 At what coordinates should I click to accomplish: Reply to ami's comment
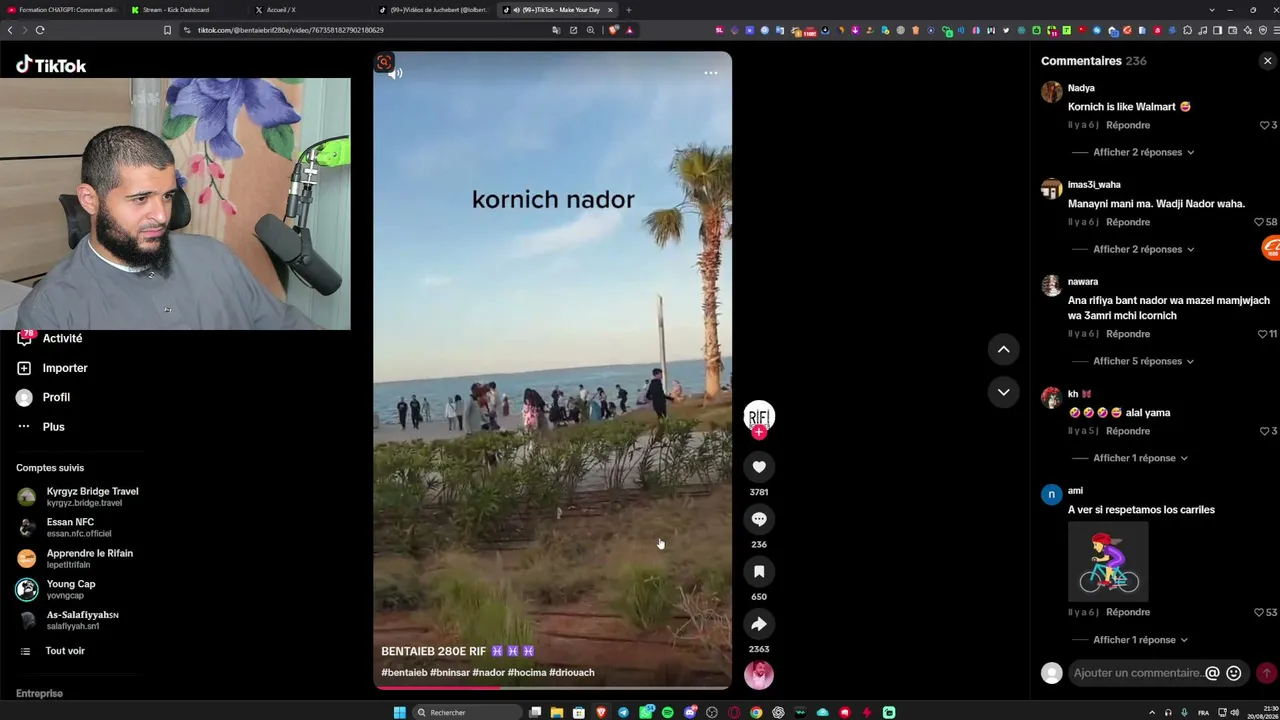click(x=1128, y=612)
